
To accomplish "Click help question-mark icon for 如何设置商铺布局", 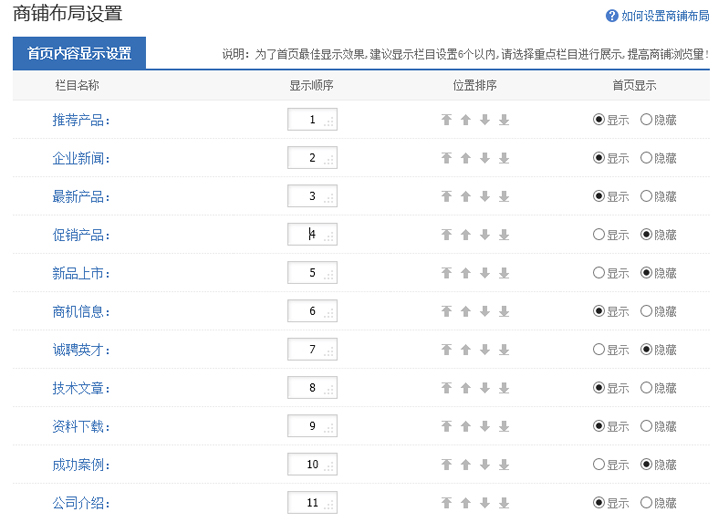I will click(611, 16).
